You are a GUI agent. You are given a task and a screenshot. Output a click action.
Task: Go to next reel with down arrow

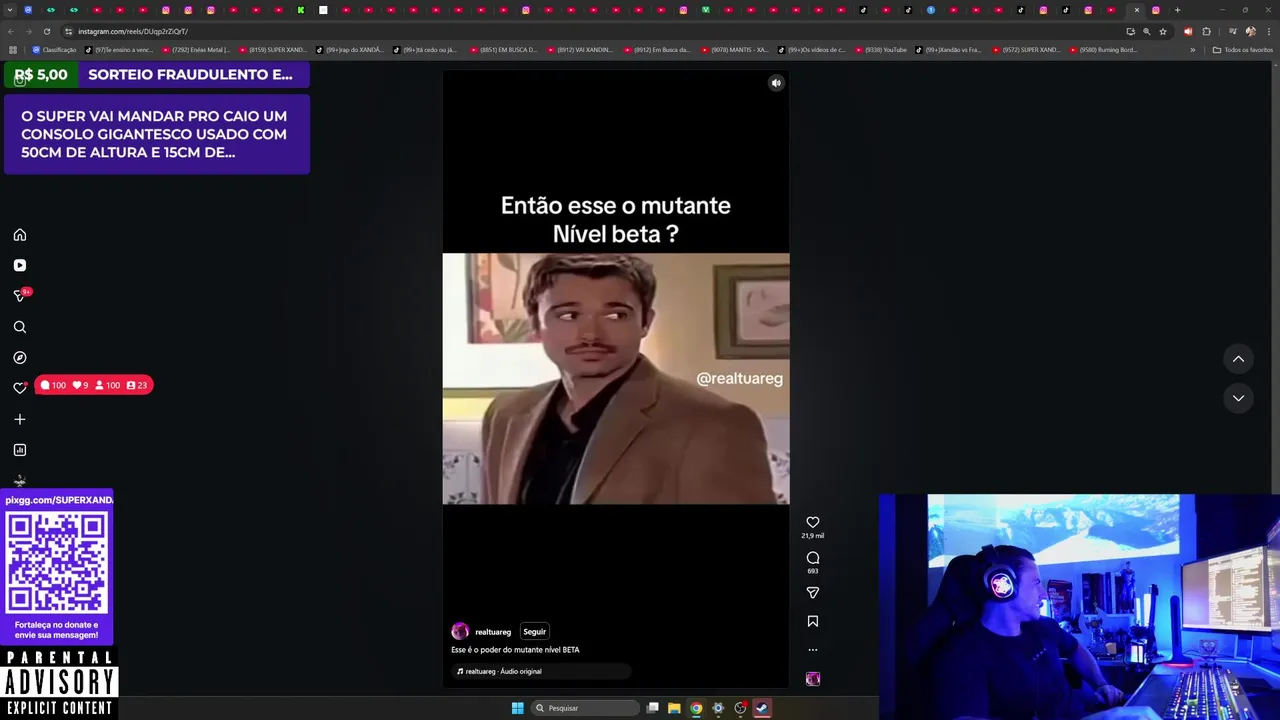click(x=1238, y=398)
